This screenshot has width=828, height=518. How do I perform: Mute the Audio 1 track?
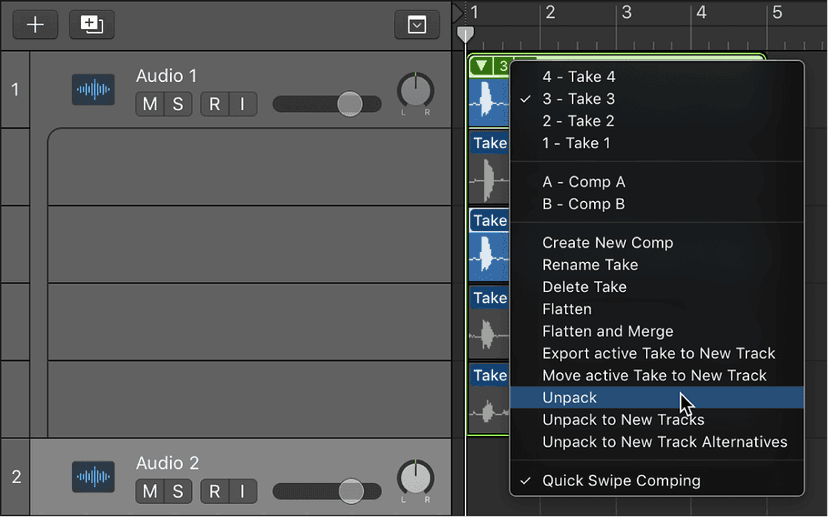150,104
